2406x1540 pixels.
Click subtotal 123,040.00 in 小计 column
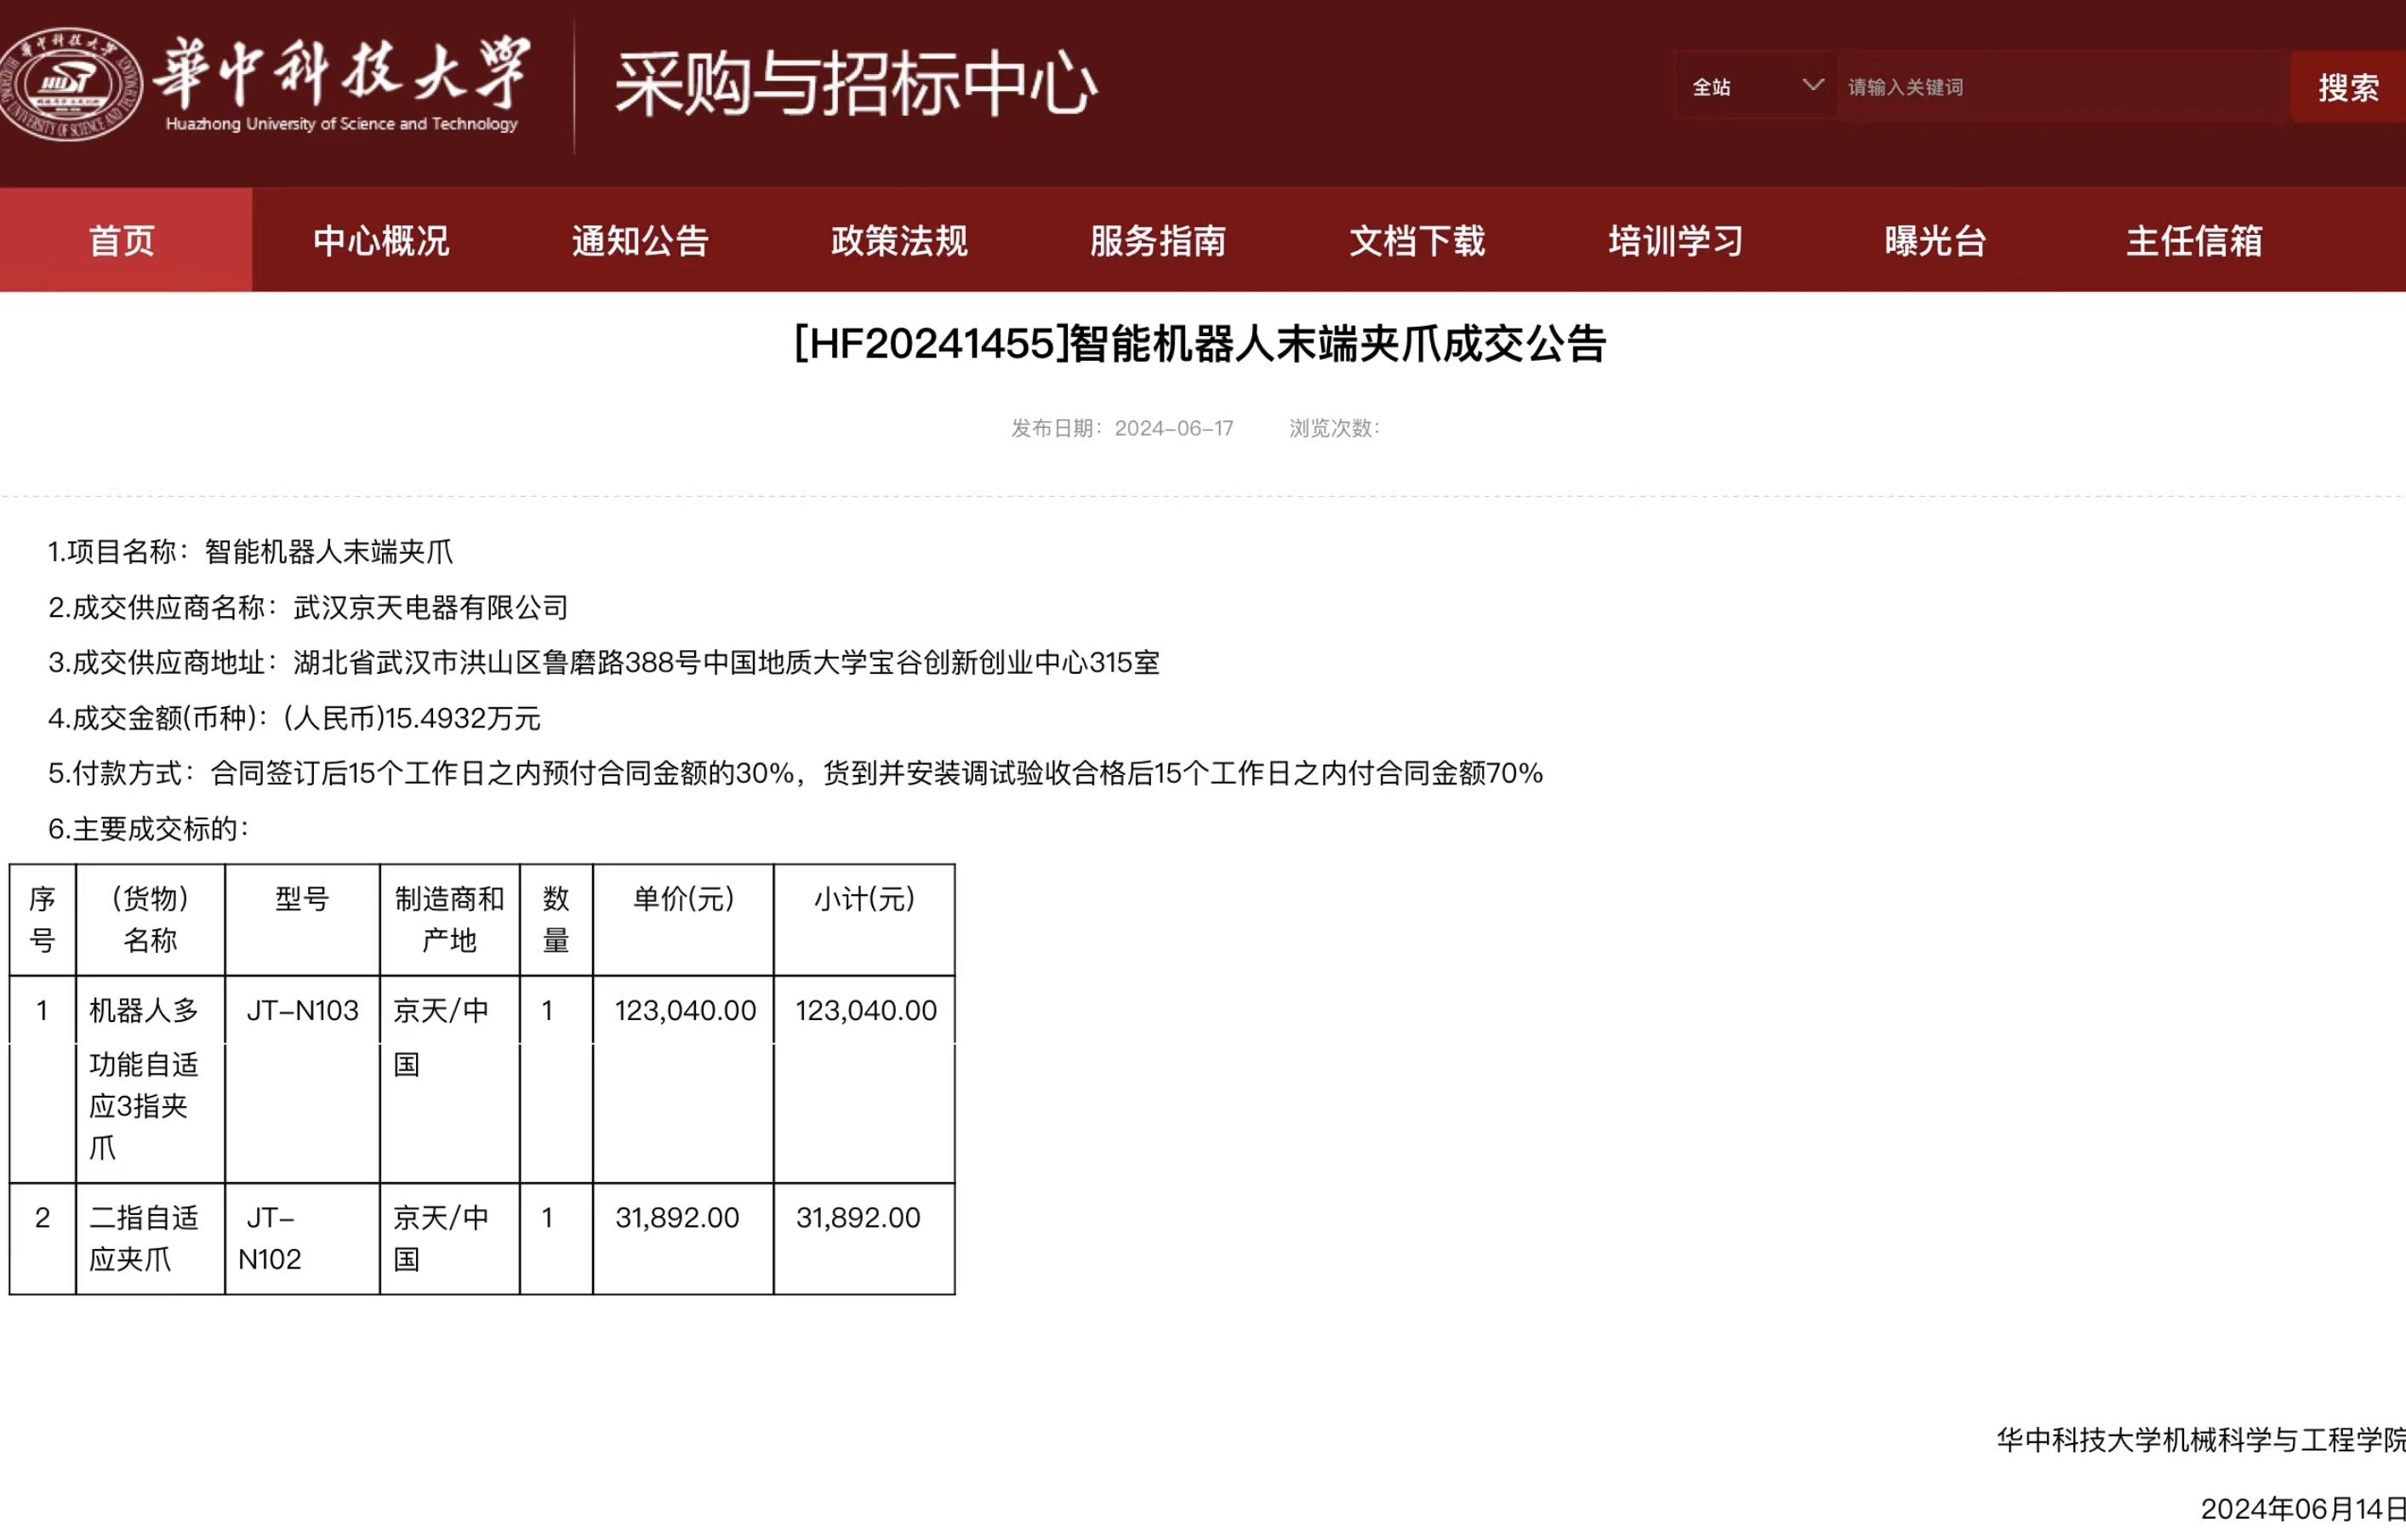point(866,1011)
